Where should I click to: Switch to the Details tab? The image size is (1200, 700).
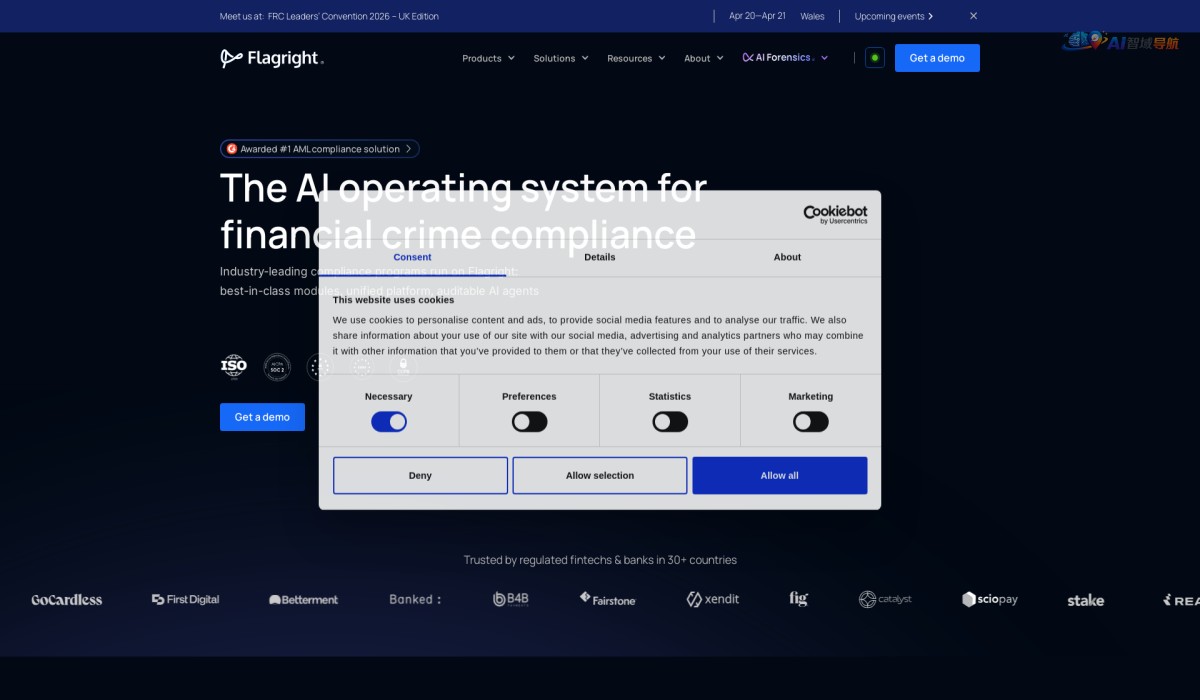point(600,257)
